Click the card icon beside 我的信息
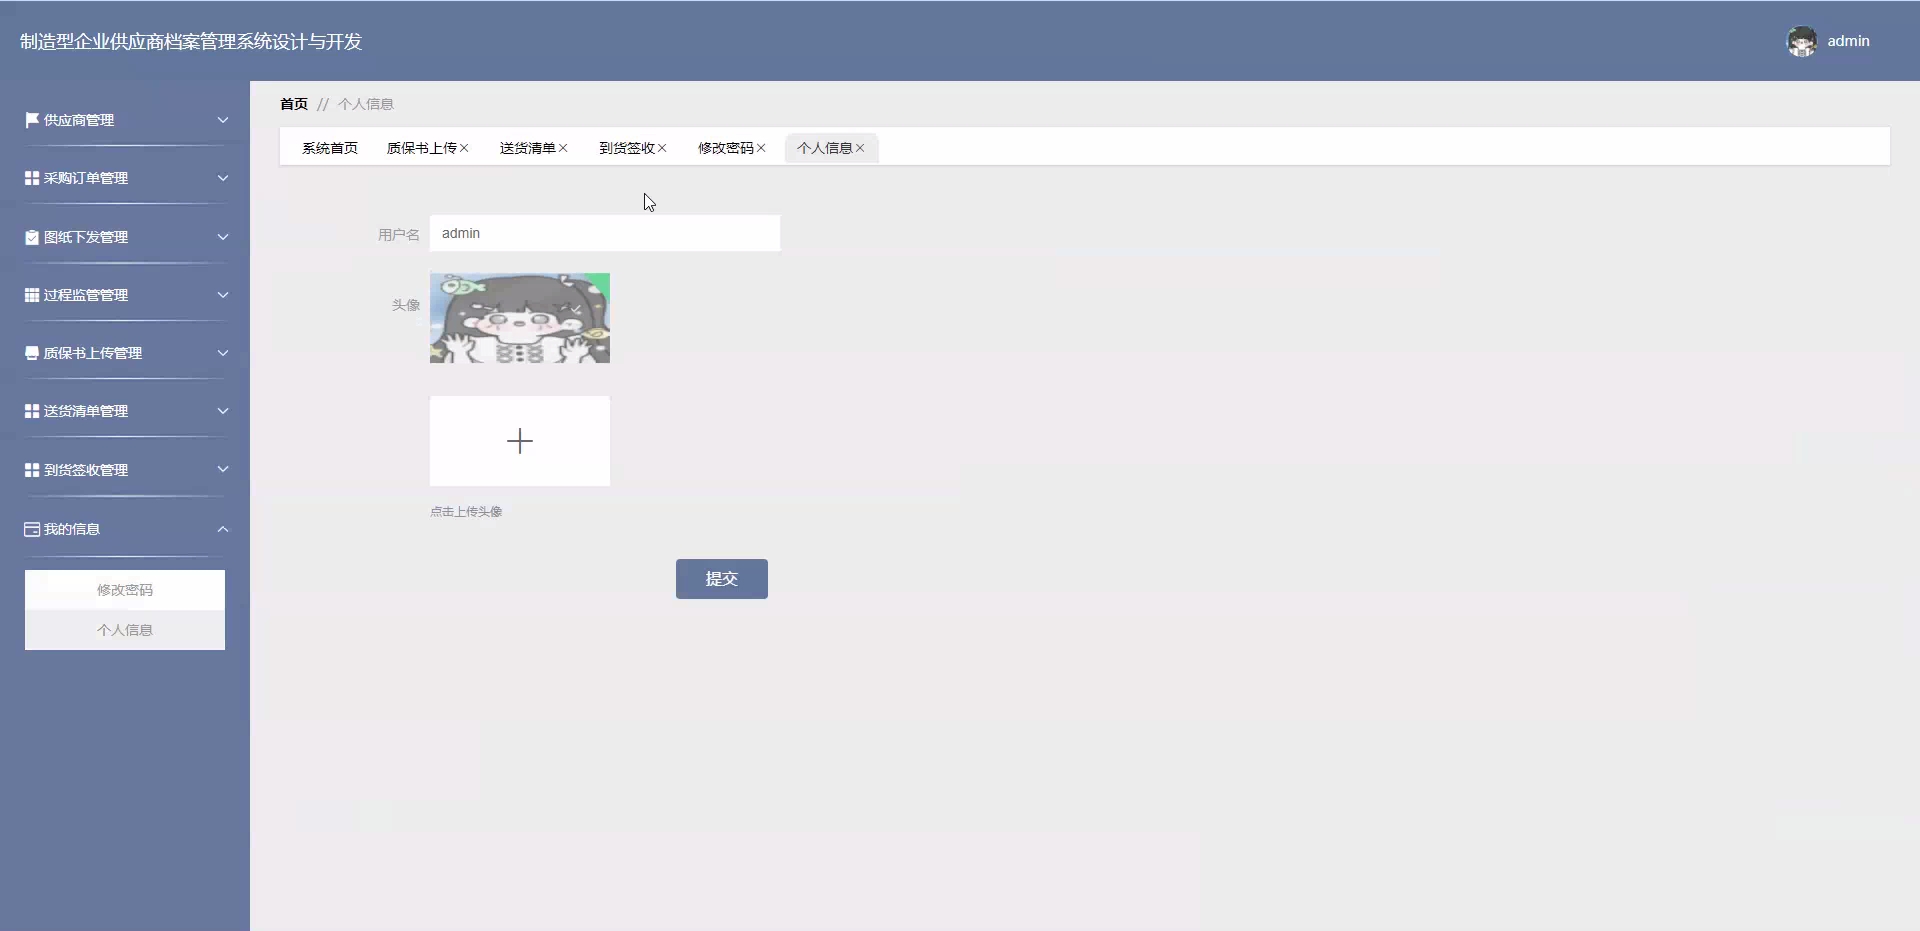Viewport: 1920px width, 931px height. [32, 529]
